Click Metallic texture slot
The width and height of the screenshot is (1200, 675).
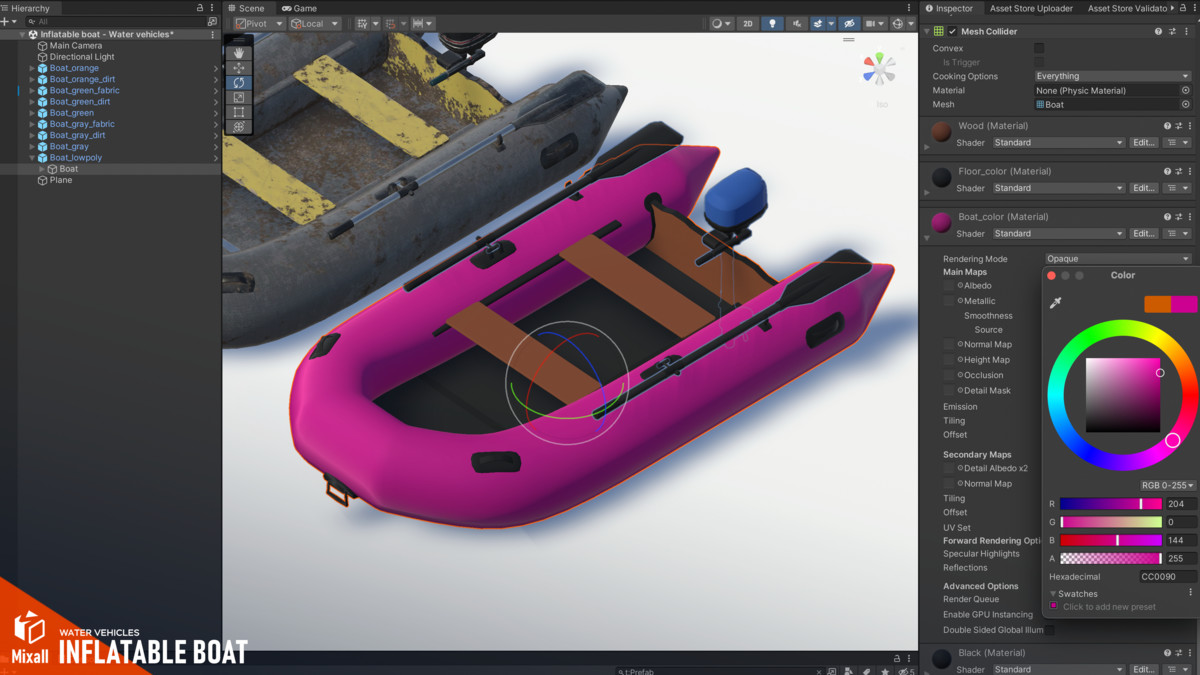948,301
